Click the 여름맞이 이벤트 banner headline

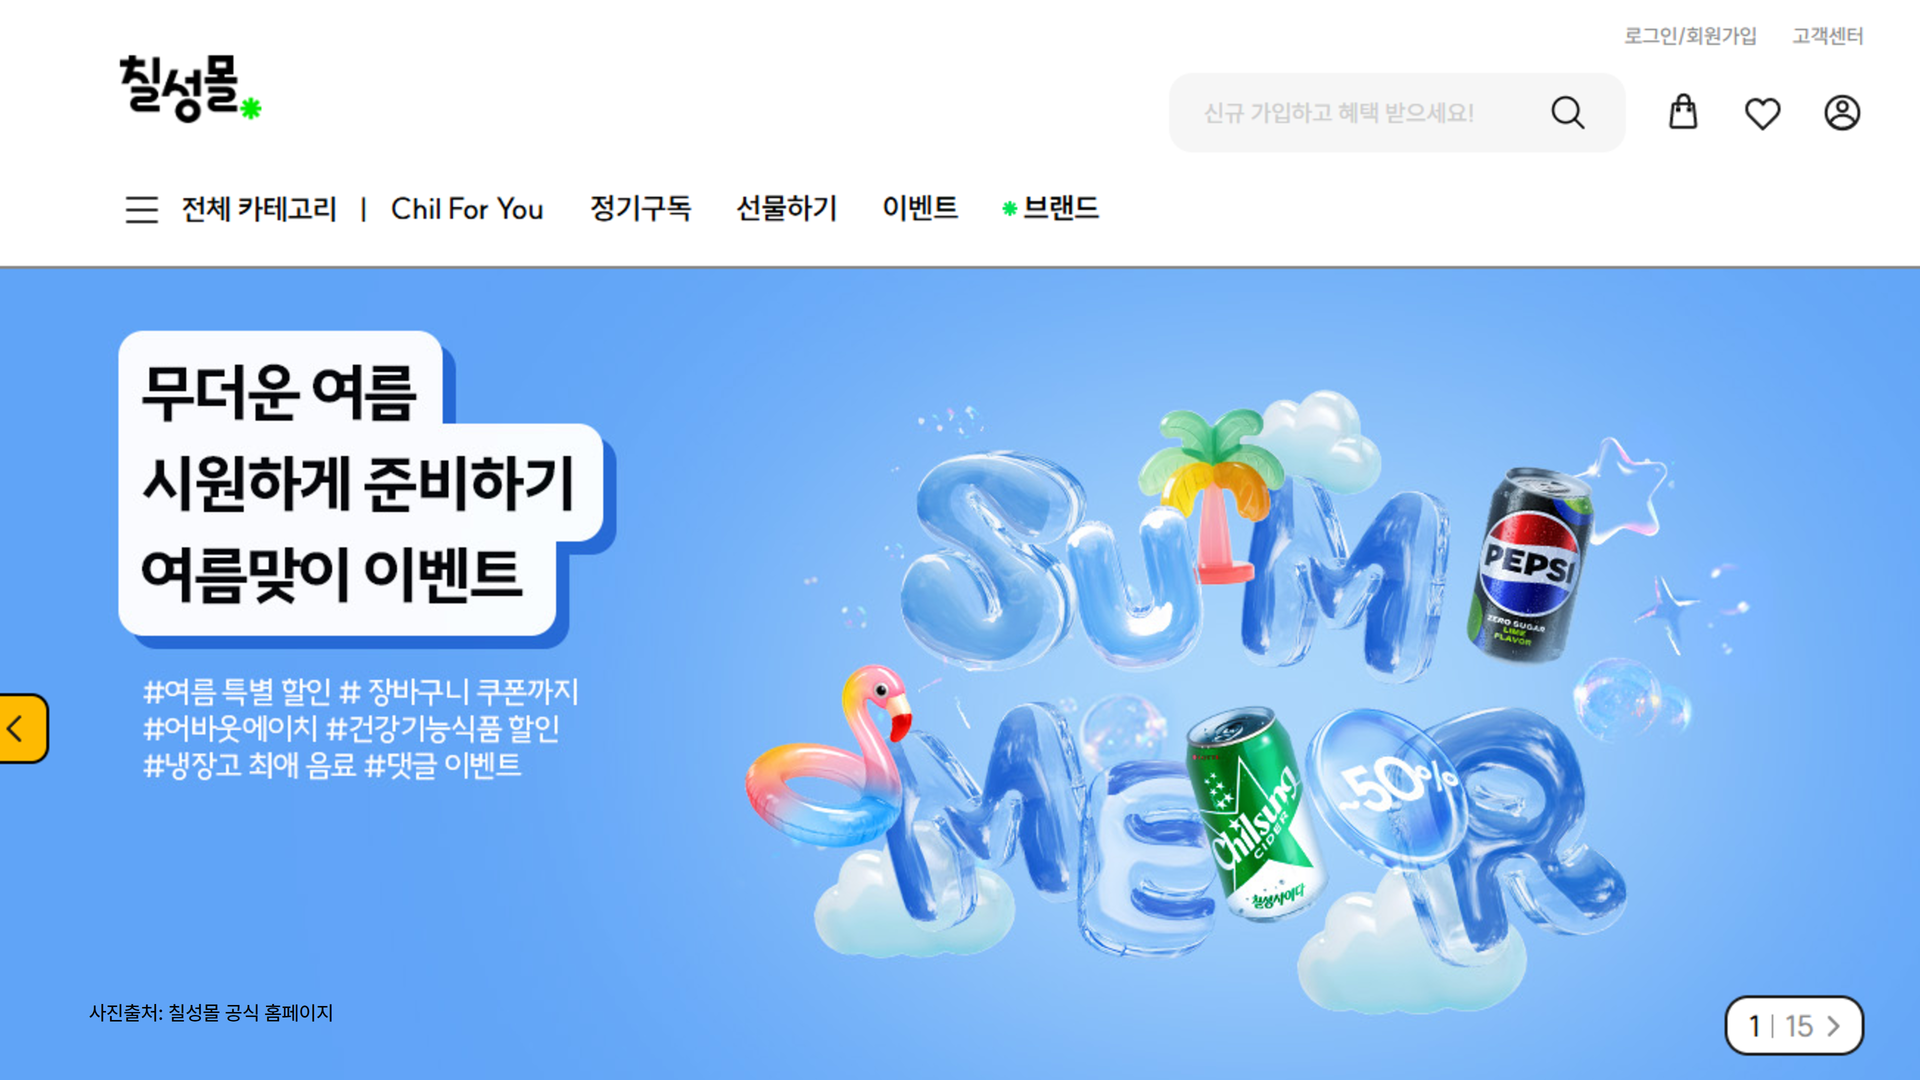point(332,576)
